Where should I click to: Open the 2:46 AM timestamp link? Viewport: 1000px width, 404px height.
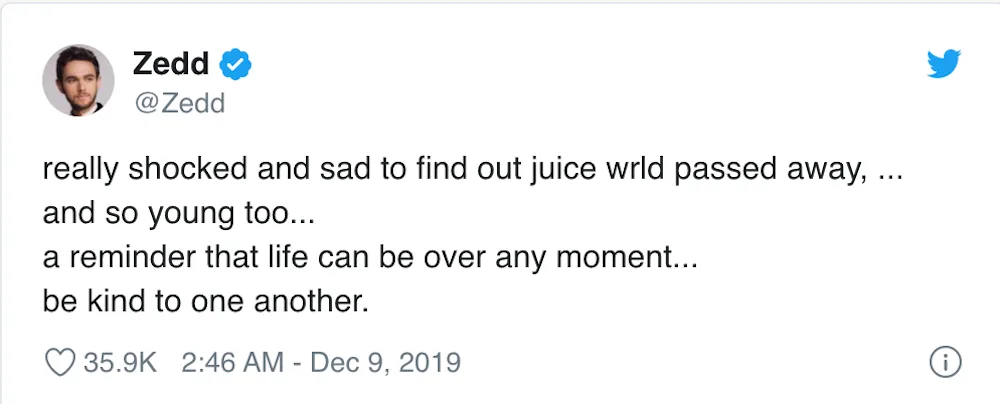click(232, 362)
